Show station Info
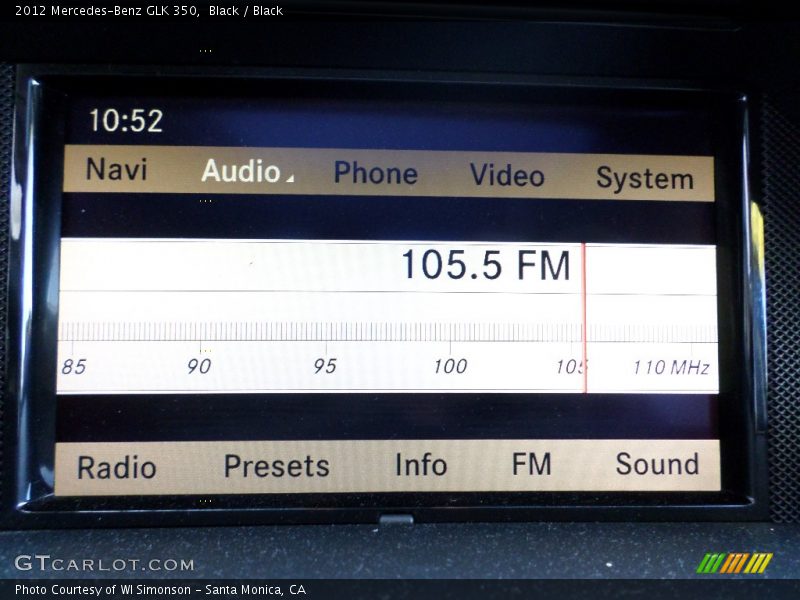 tap(420, 465)
